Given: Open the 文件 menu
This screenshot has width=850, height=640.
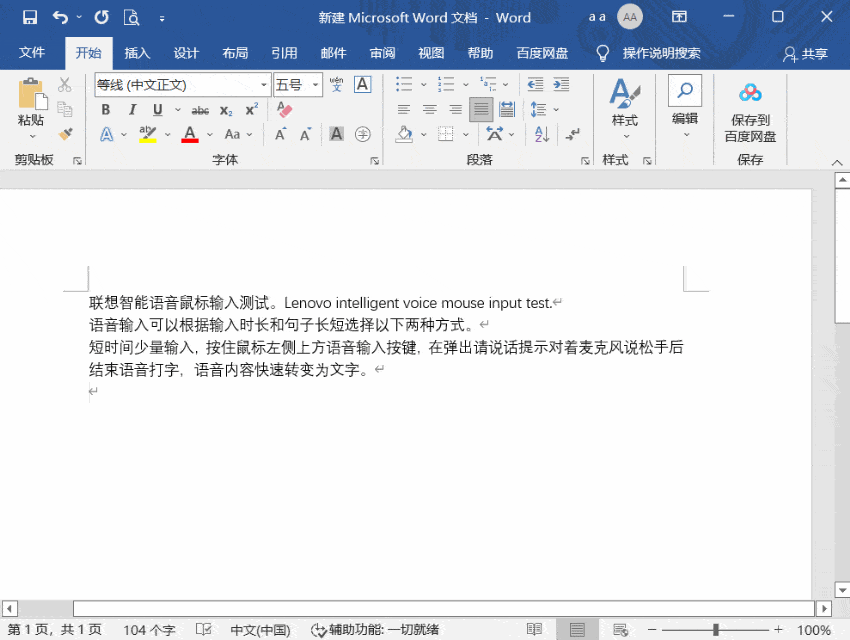Looking at the screenshot, I should 33,53.
